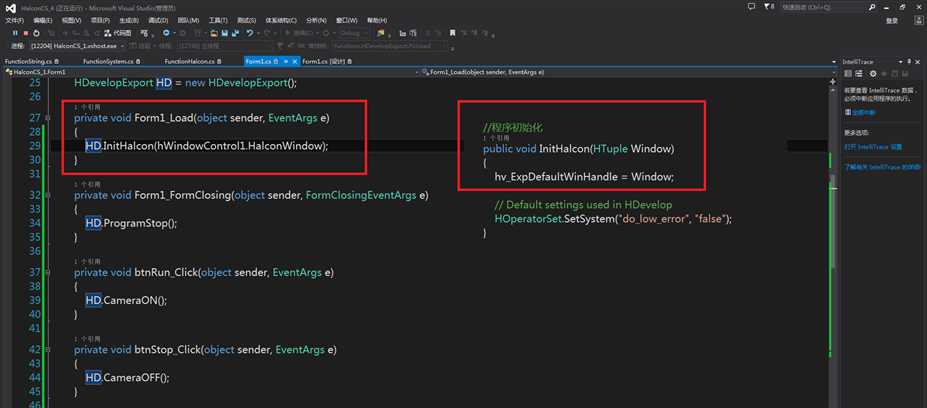Image resolution: width=927 pixels, height=408 pixels.
Task: Open the IntelliTrace panel window position dropdown
Action: pos(900,62)
